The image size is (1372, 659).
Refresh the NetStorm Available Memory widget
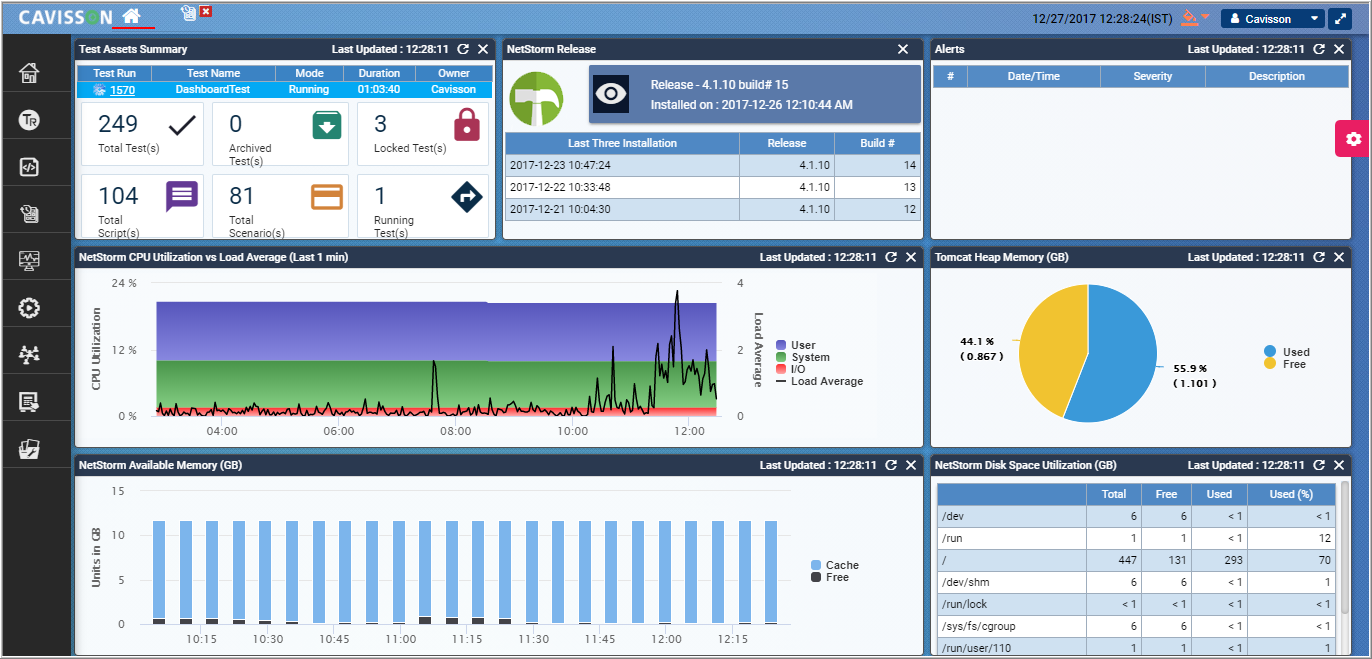pyautogui.click(x=891, y=465)
